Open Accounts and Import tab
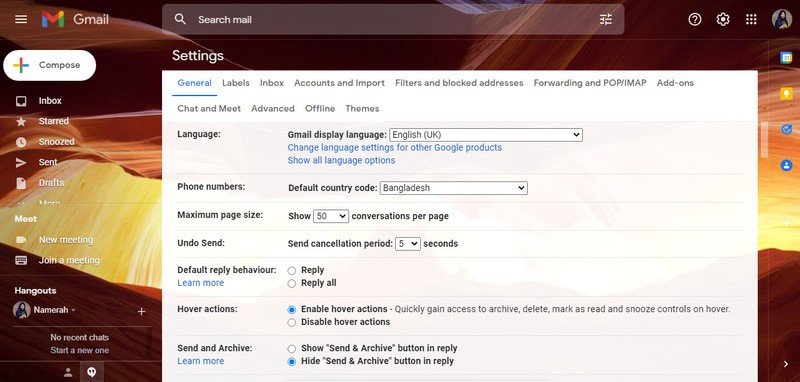 [339, 83]
